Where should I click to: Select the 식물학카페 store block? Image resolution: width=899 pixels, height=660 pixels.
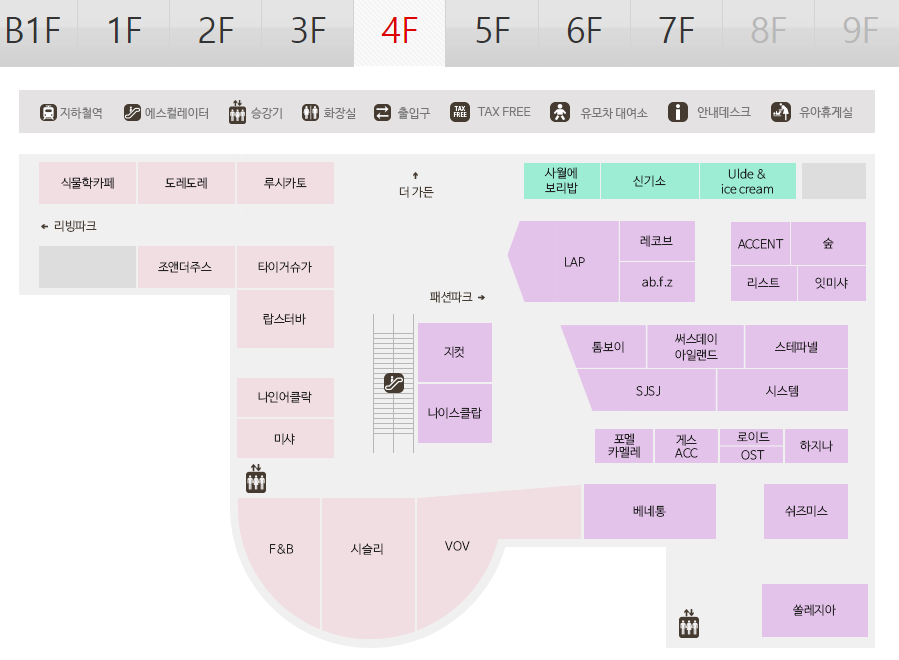[x=88, y=183]
